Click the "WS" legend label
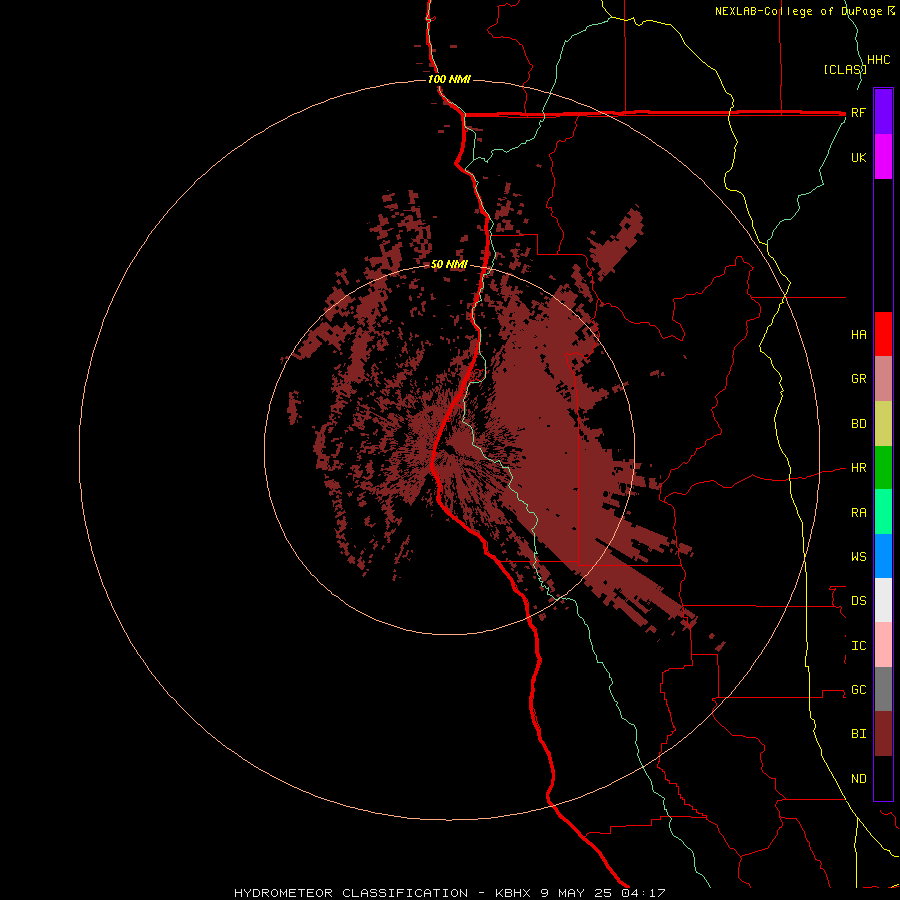 point(859,556)
